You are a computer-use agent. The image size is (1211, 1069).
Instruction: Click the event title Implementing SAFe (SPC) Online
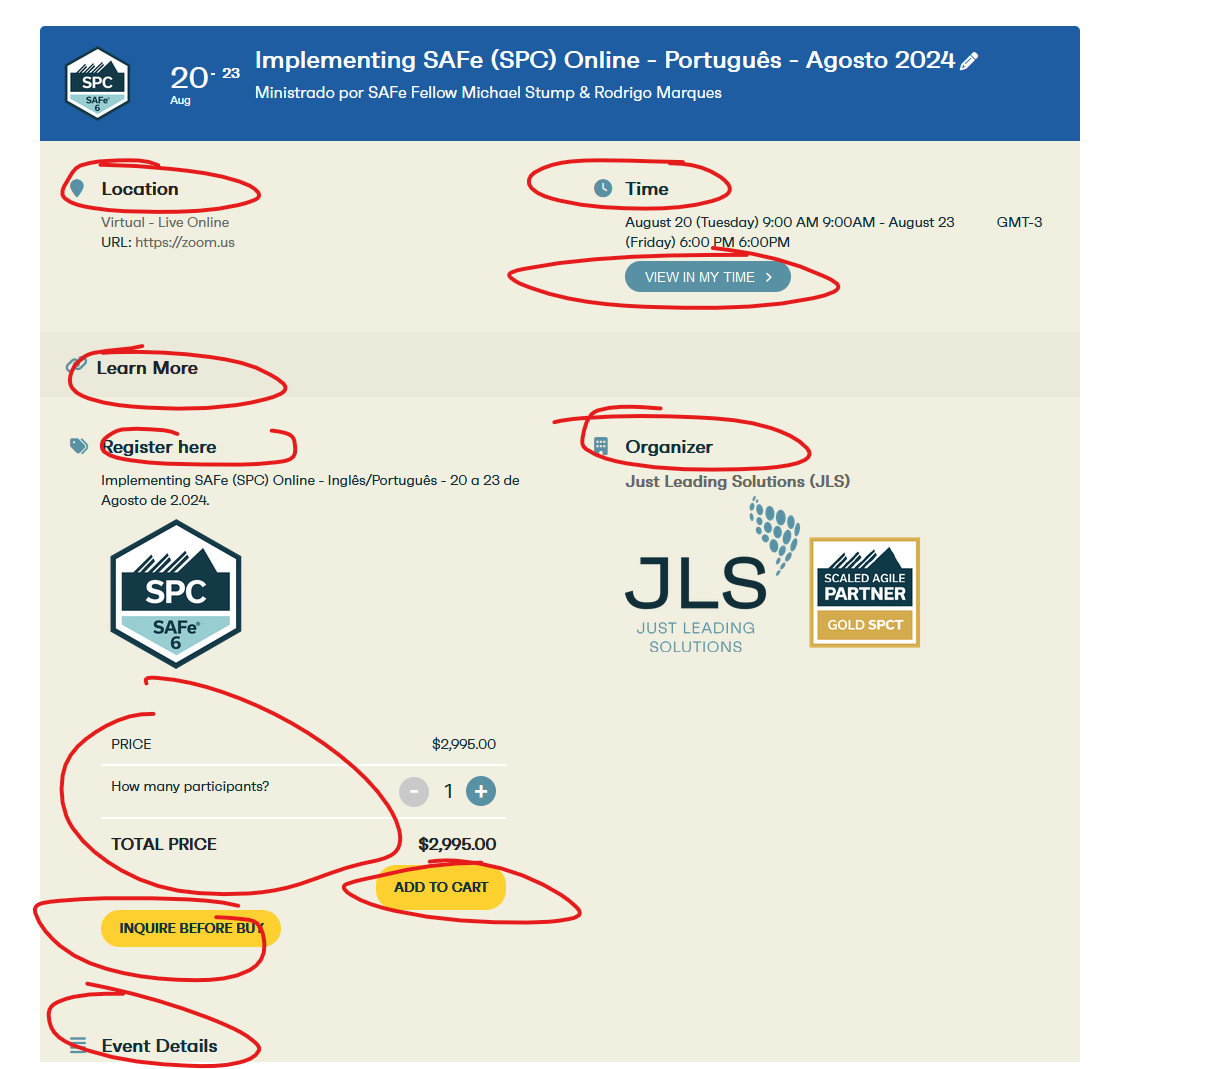605,60
